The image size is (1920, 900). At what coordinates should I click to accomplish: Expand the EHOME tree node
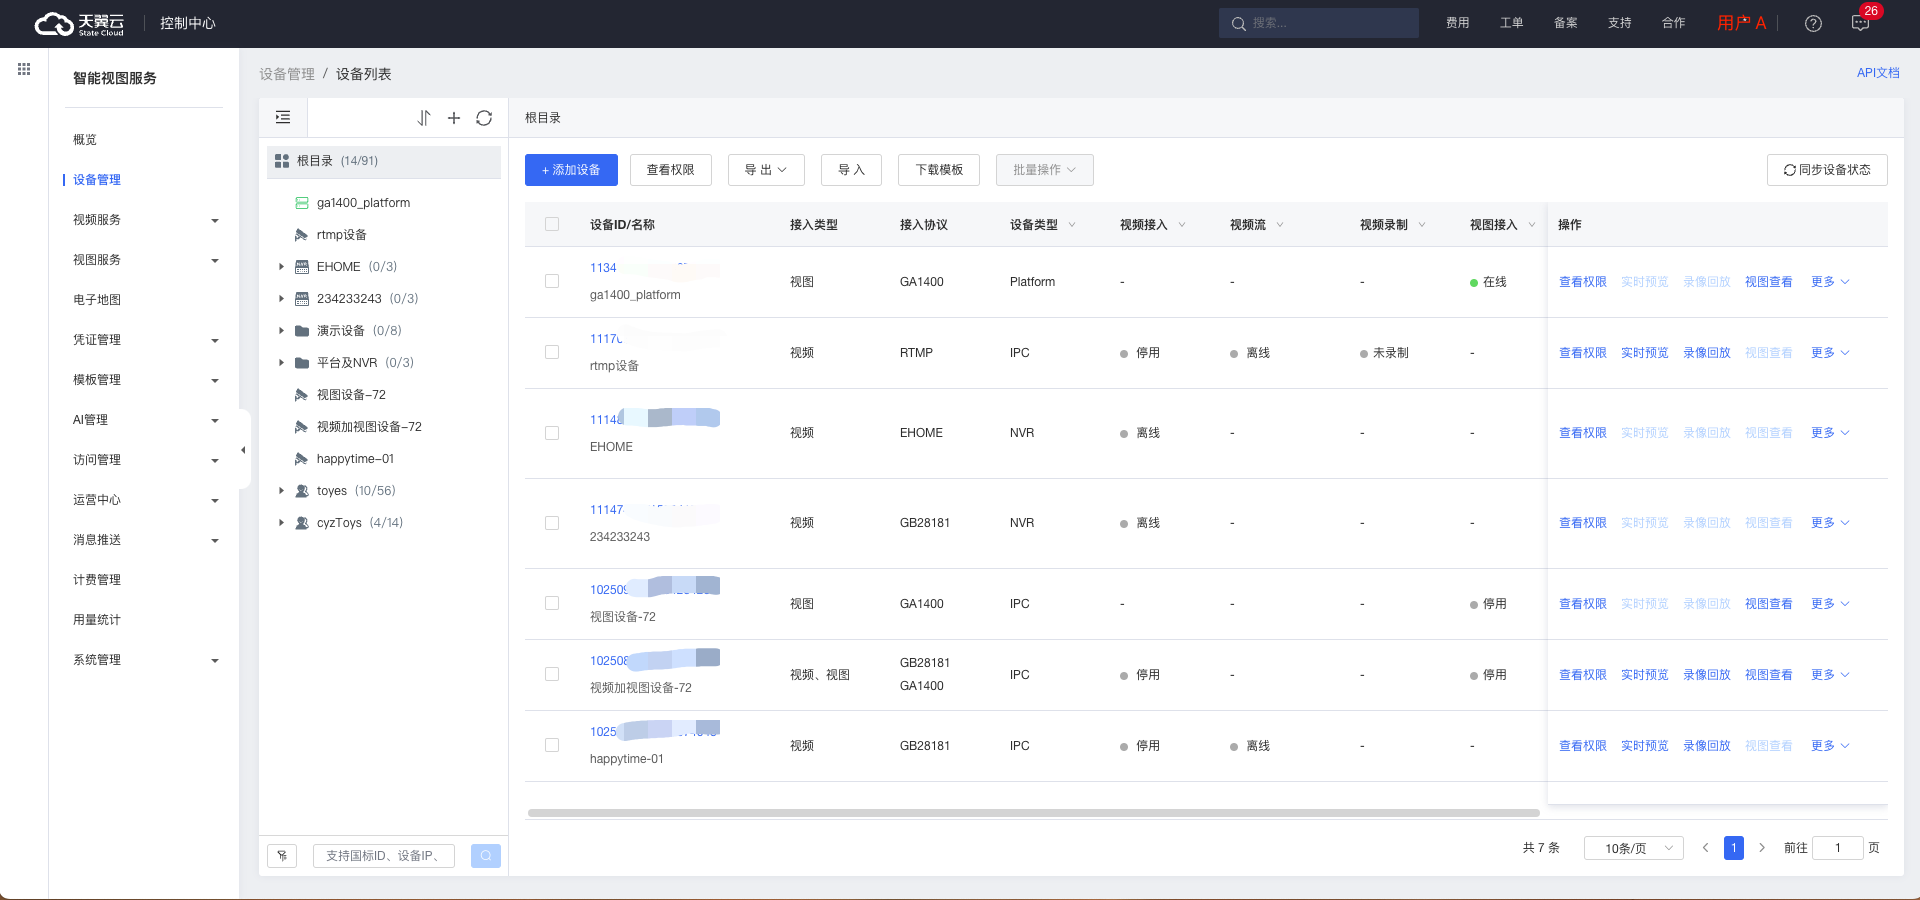click(281, 267)
